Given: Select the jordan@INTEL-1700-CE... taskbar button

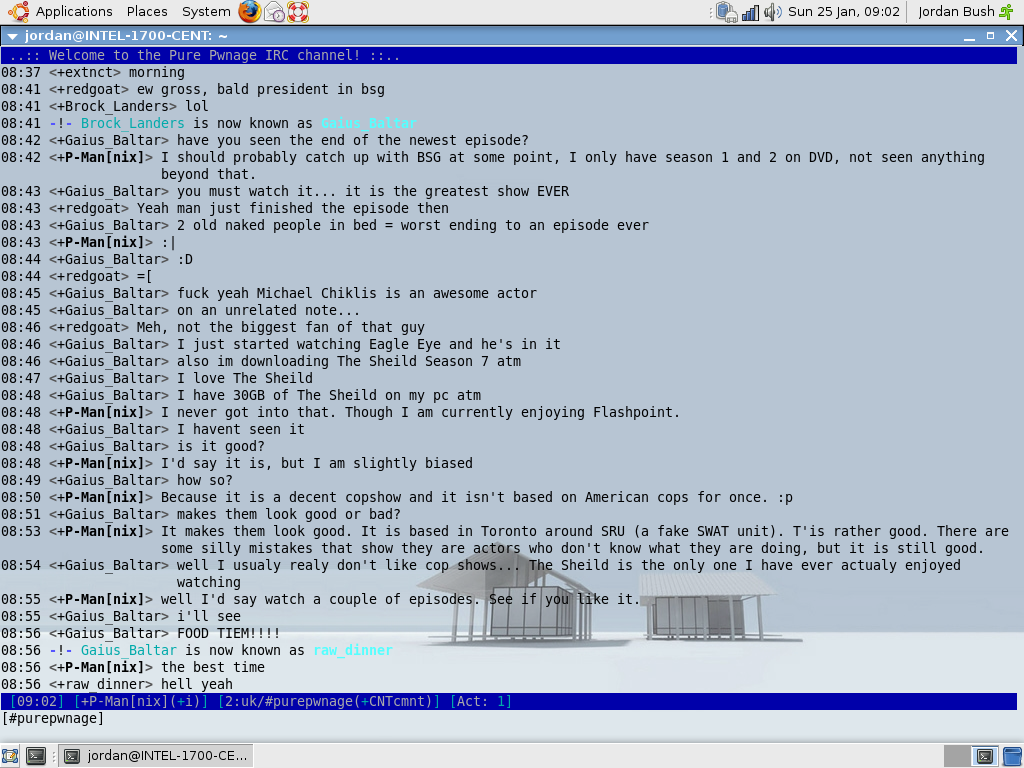Looking at the screenshot, I should pyautogui.click(x=157, y=756).
